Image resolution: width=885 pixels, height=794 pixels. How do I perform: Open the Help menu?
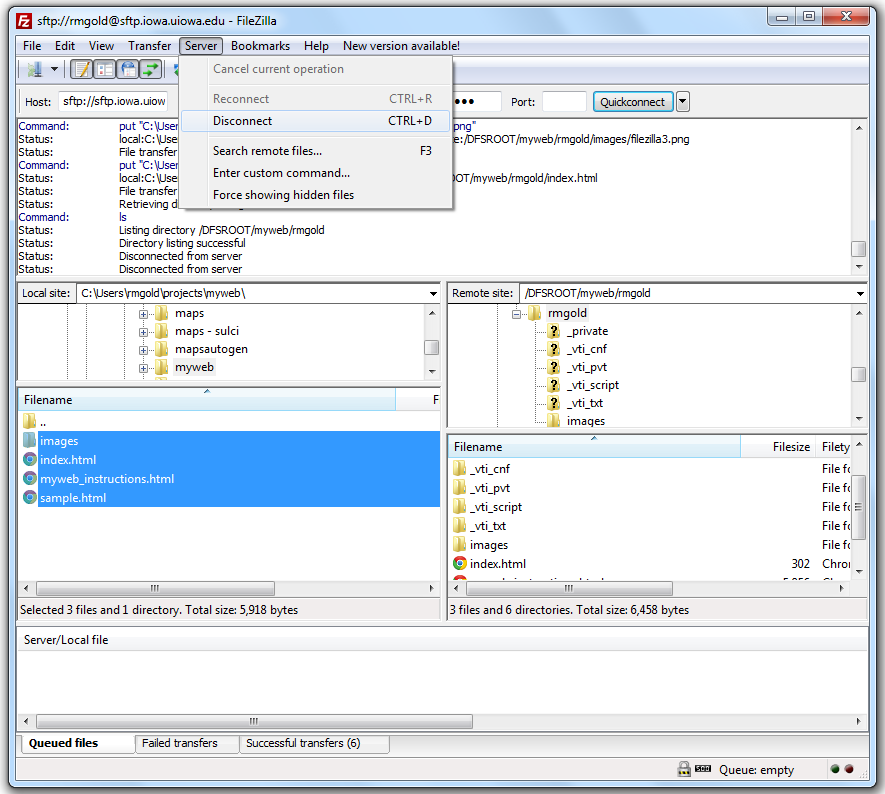[x=316, y=46]
